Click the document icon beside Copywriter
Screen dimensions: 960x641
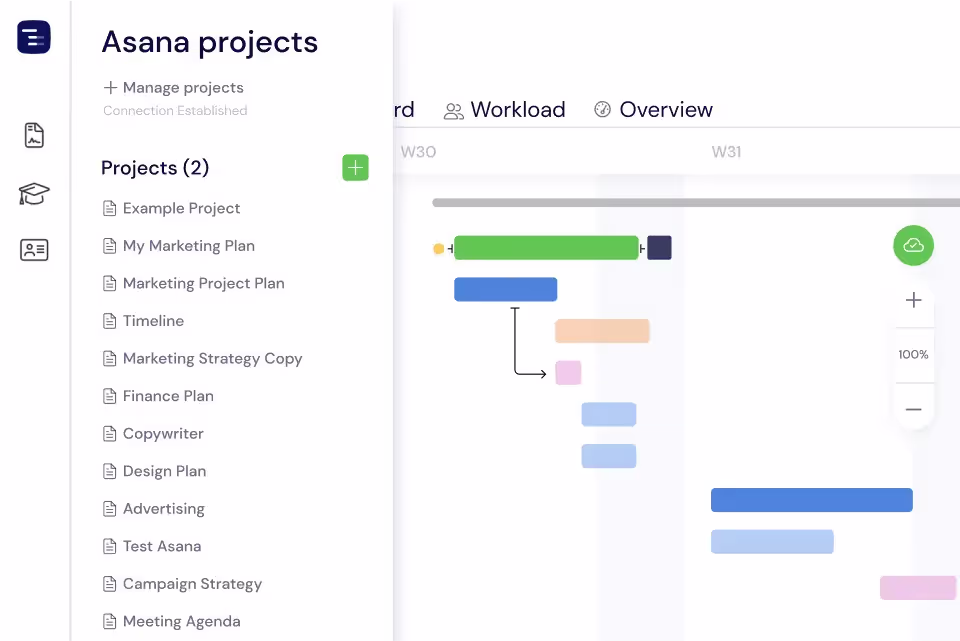pyautogui.click(x=110, y=434)
